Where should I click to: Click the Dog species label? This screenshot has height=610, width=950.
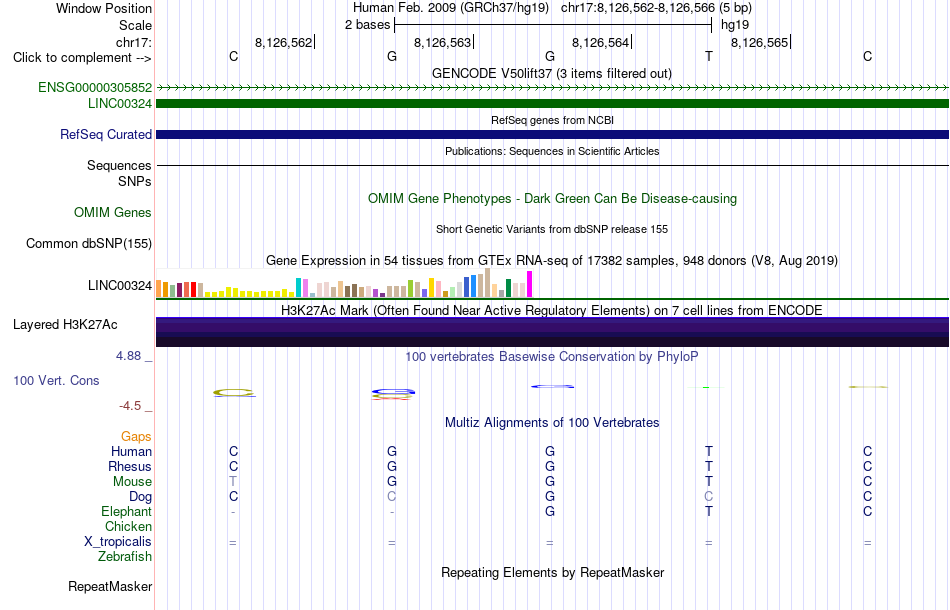click(x=140, y=497)
